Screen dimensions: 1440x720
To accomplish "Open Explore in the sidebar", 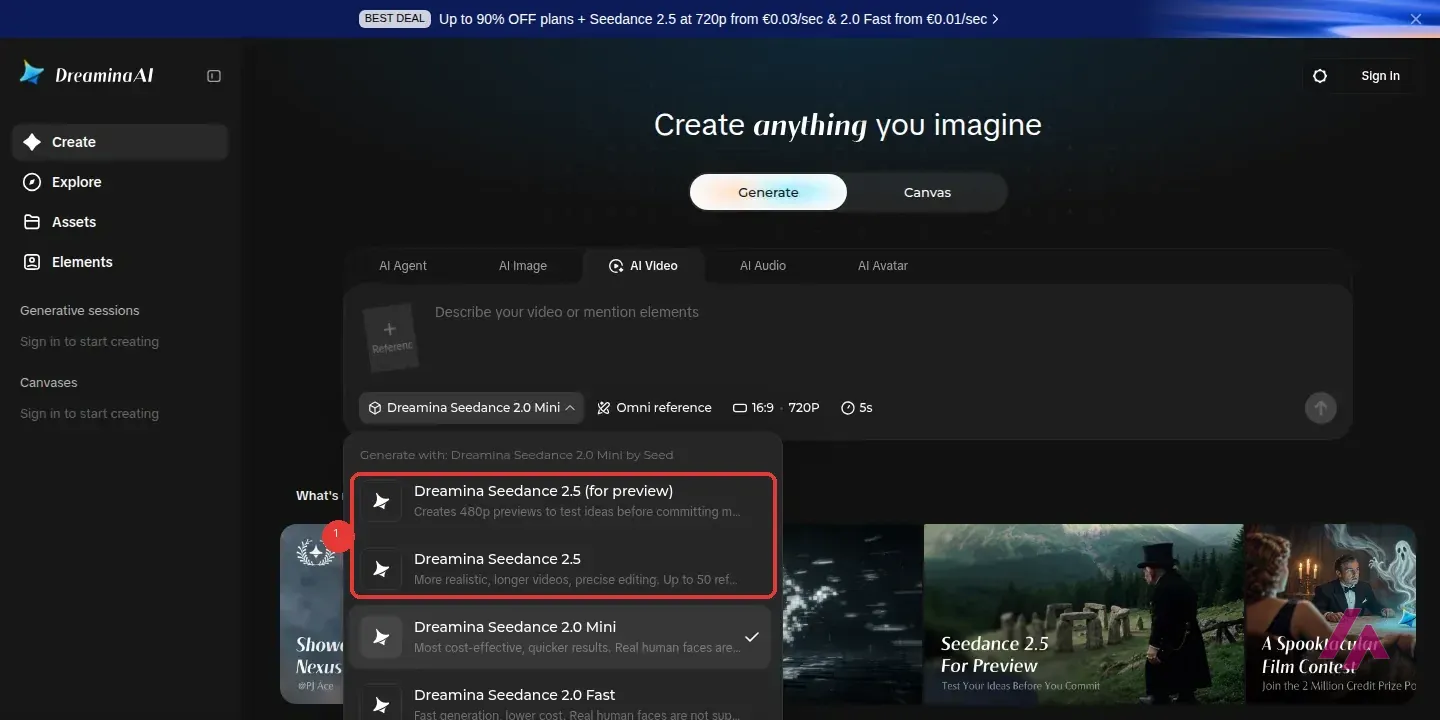I will coord(120,182).
